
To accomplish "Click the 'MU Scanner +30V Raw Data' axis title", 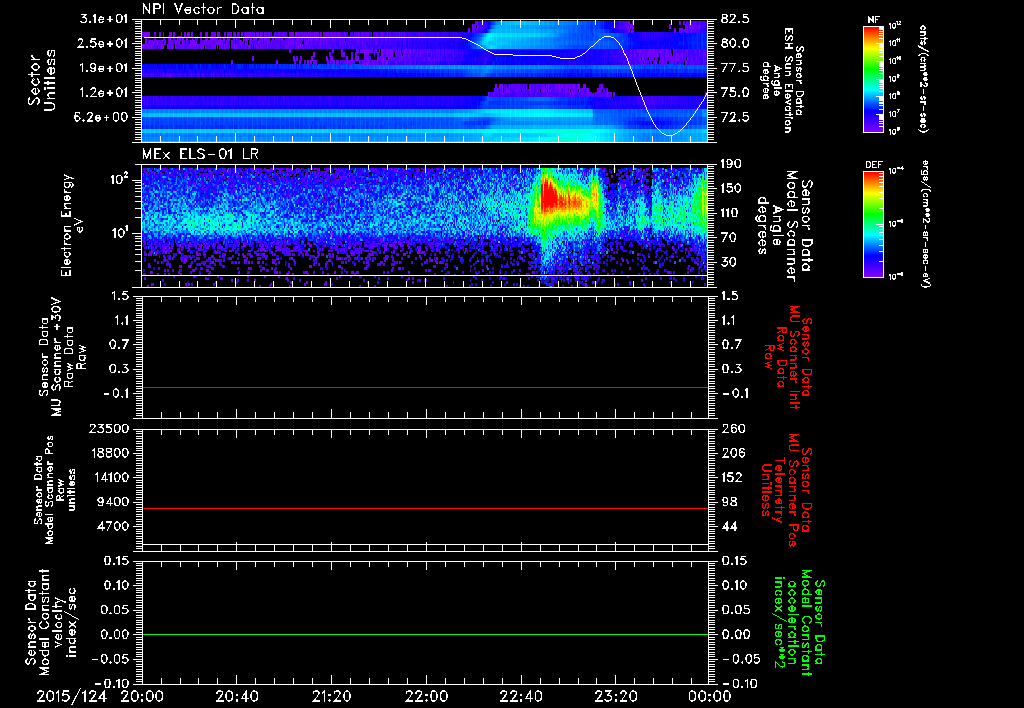I will pos(62,358).
